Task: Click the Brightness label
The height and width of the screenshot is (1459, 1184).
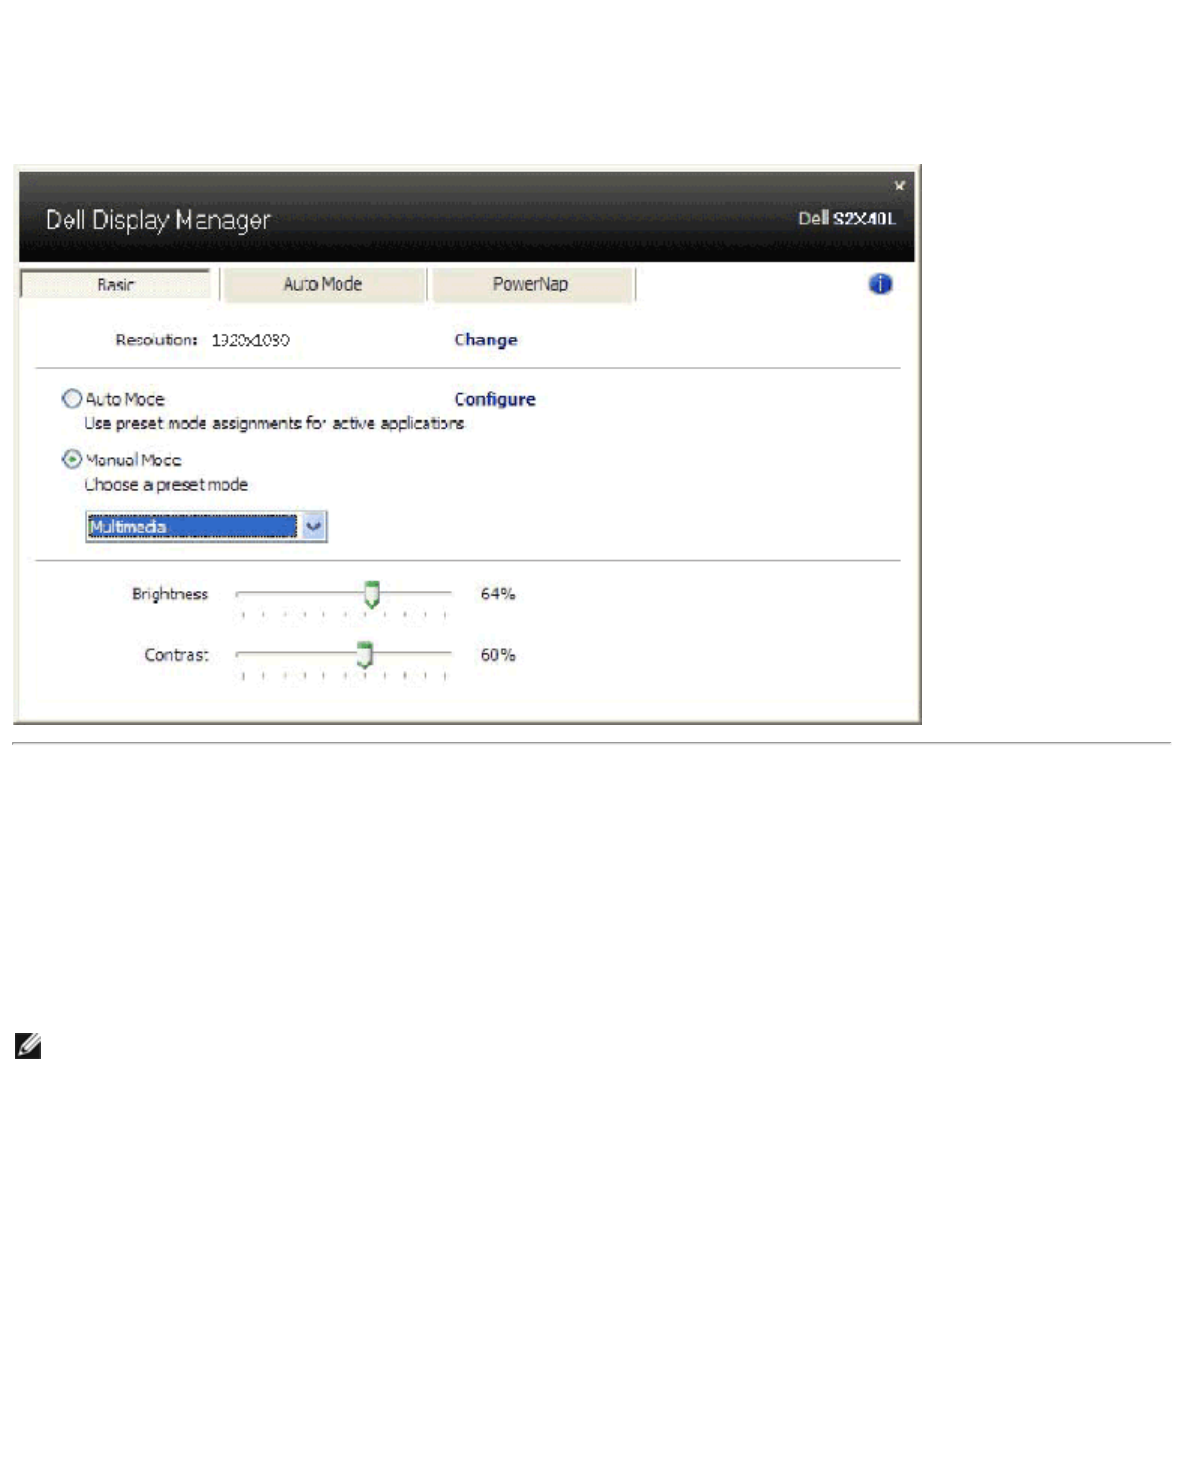Action: [170, 594]
